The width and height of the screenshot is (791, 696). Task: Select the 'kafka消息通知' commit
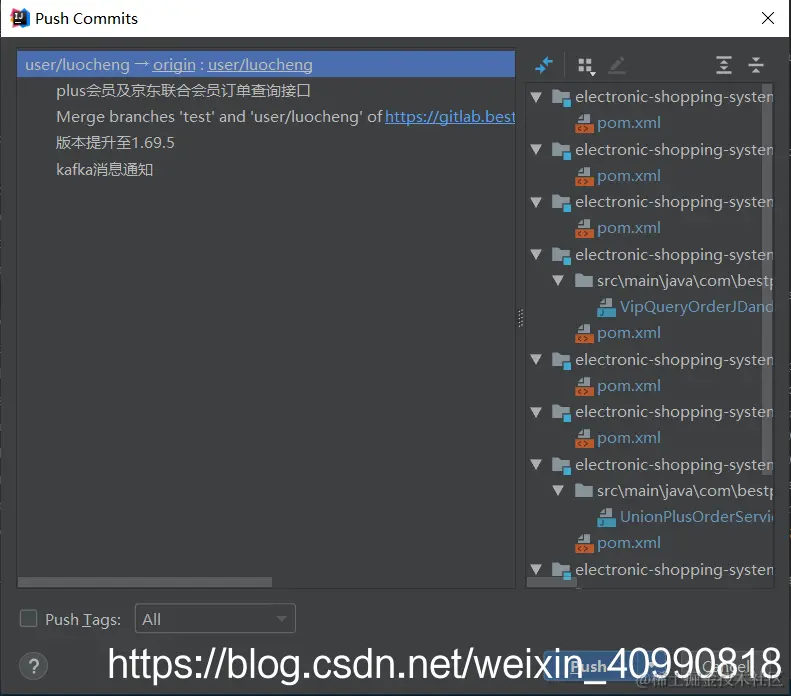[x=104, y=169]
